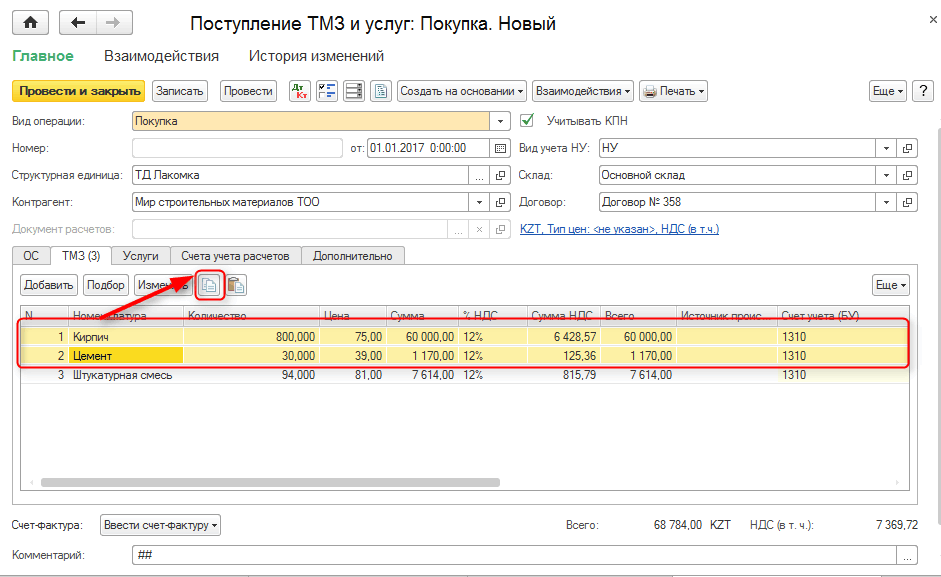Click the help question mark button
This screenshot has width=941, height=577.
(x=922, y=91)
